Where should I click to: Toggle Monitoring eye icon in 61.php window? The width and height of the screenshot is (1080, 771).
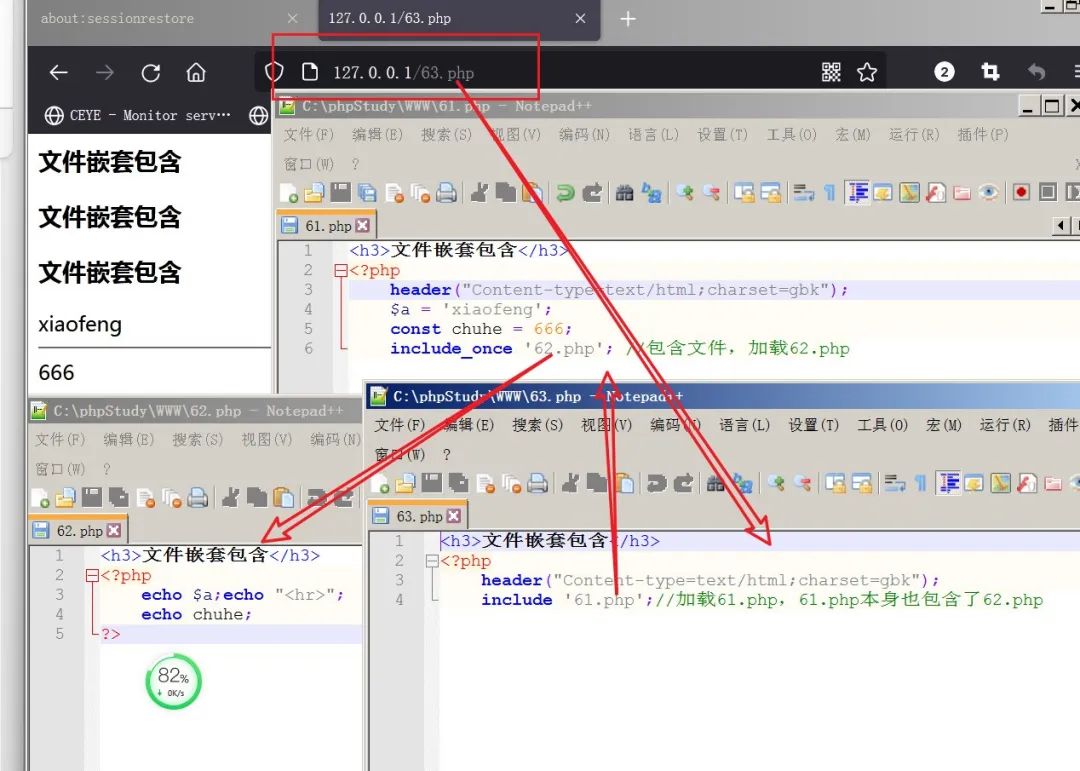tap(988, 192)
